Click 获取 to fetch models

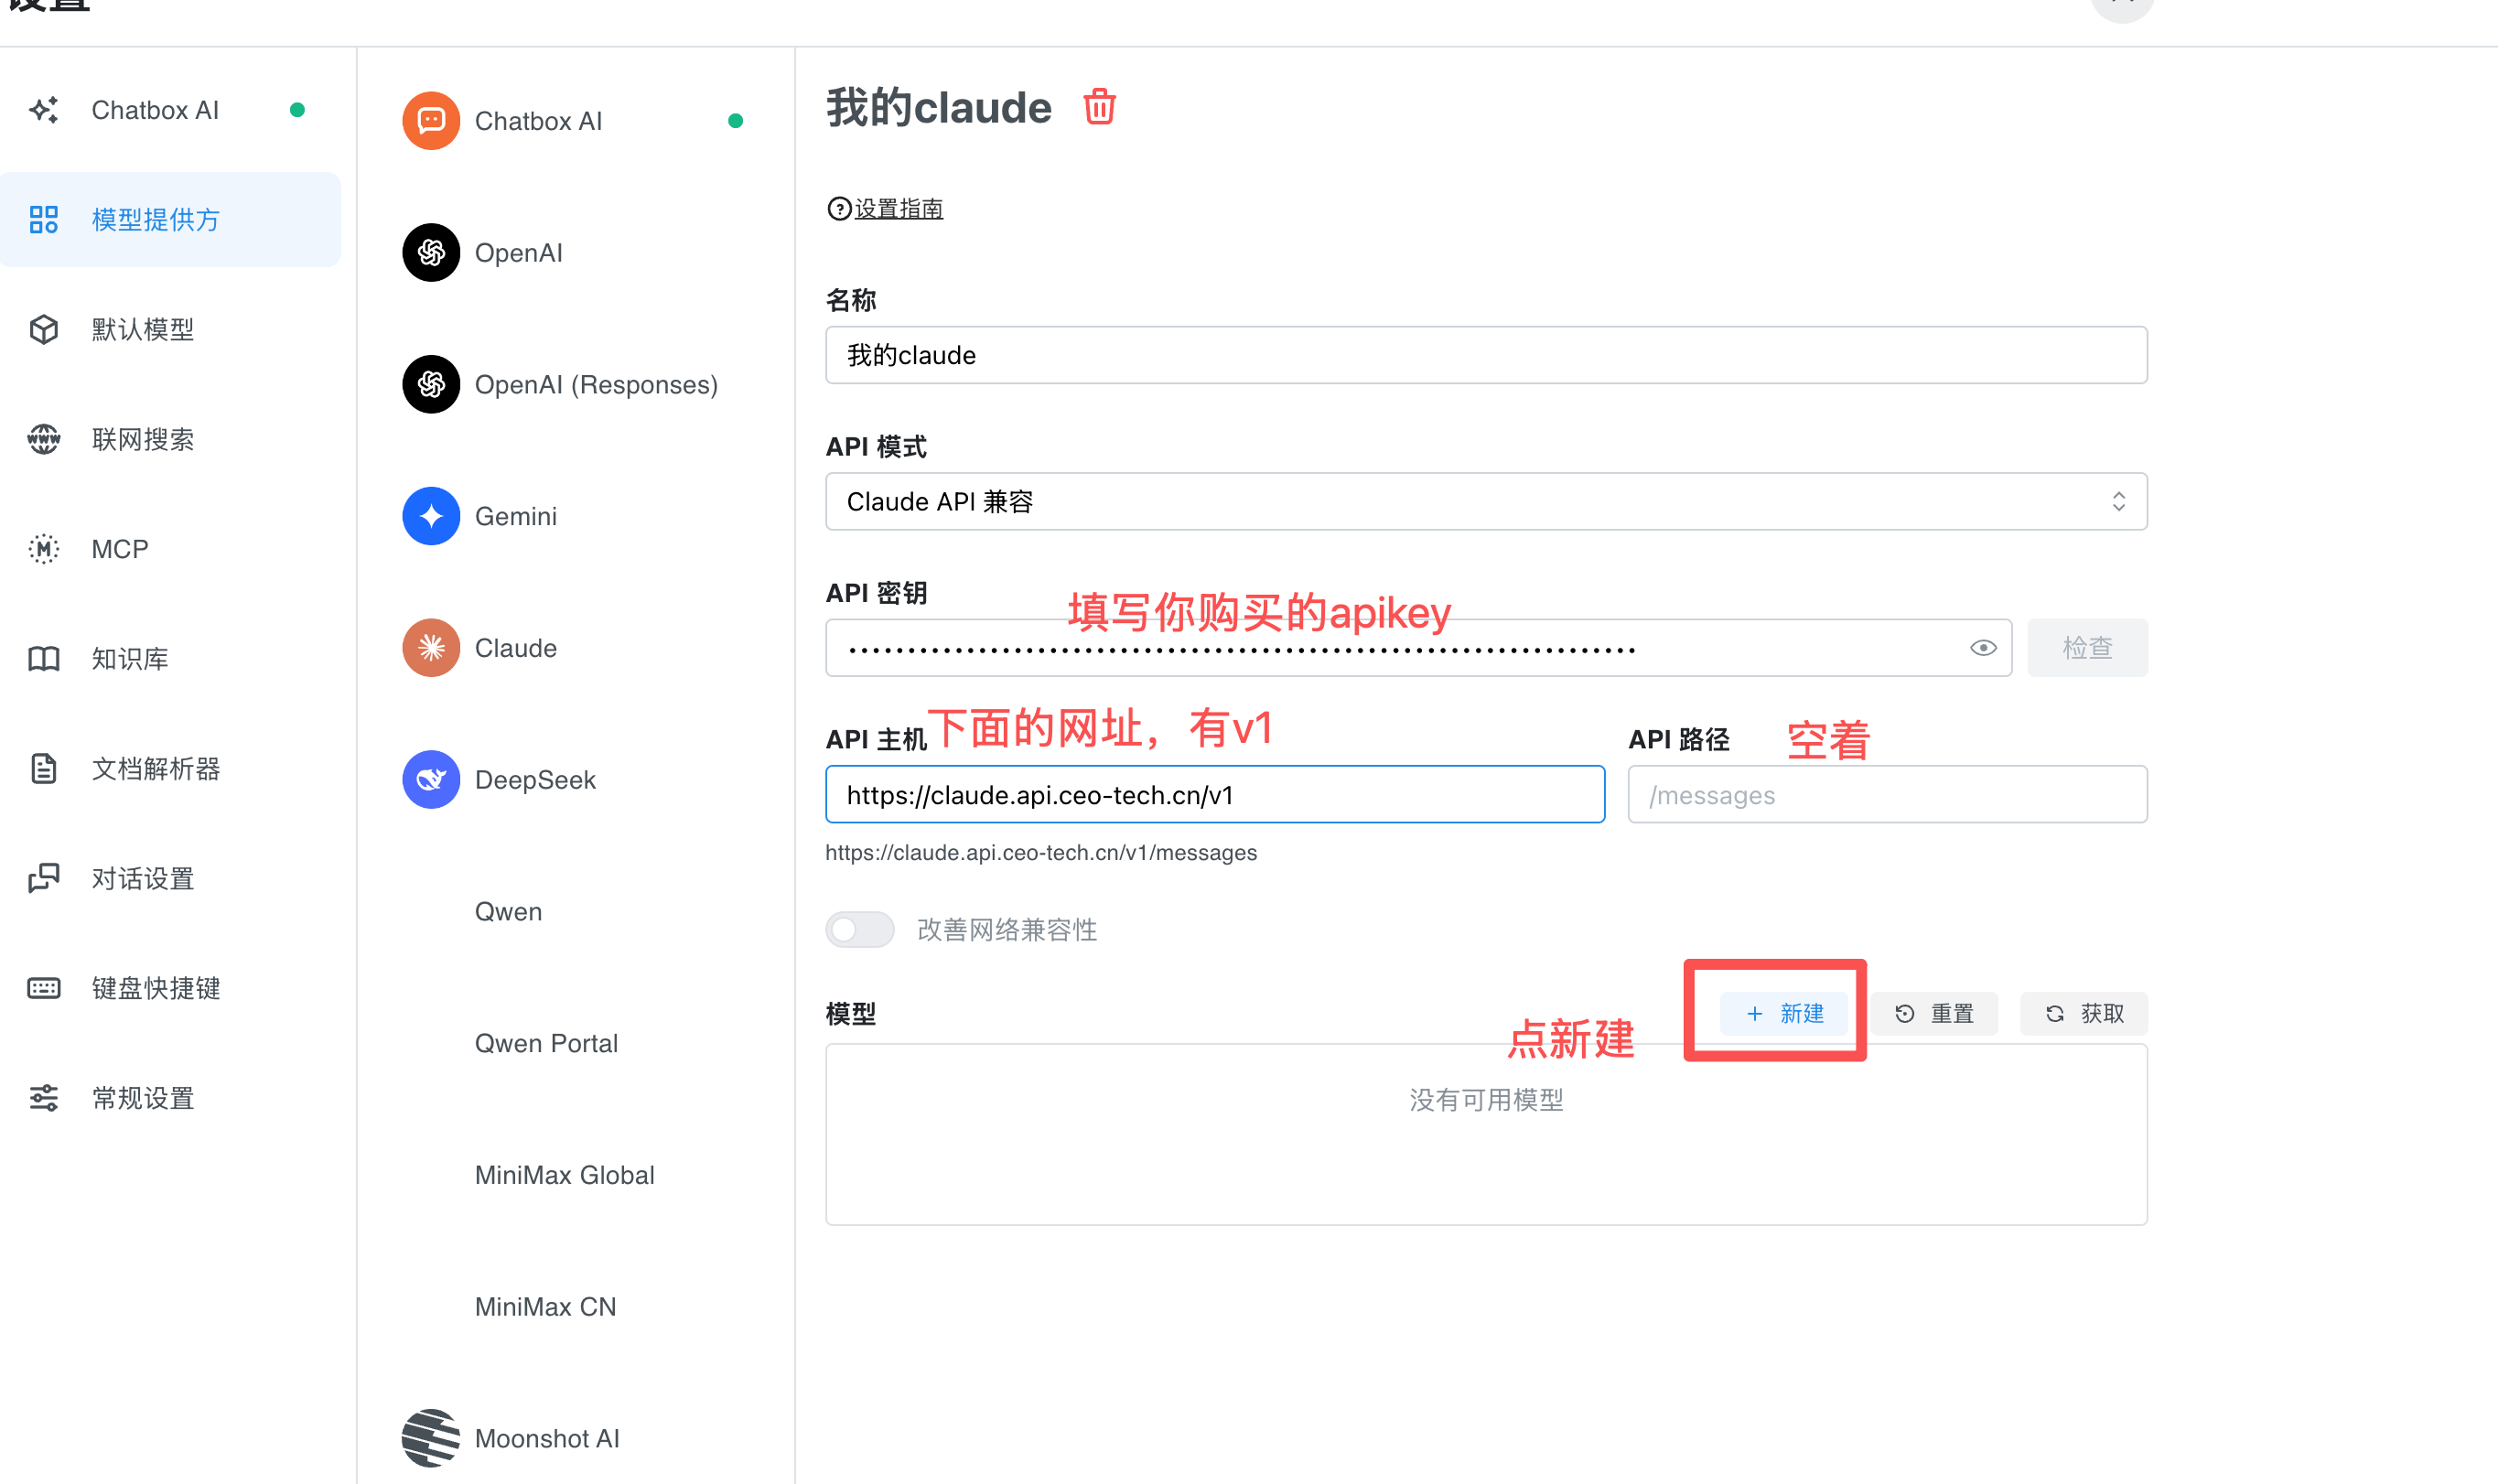tap(2084, 1014)
